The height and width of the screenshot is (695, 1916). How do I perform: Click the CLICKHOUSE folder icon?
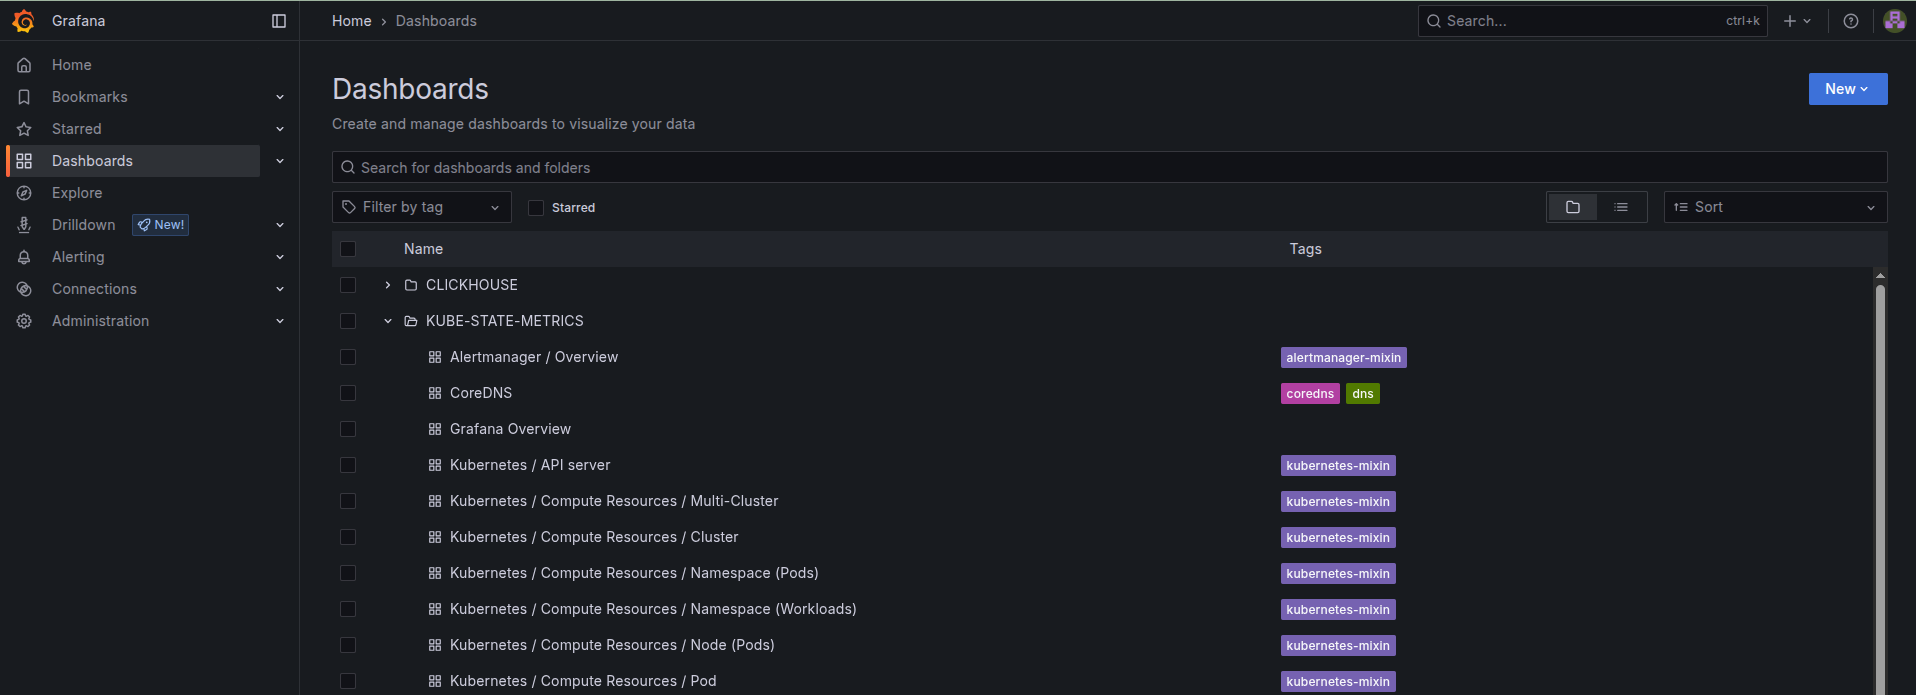click(410, 285)
